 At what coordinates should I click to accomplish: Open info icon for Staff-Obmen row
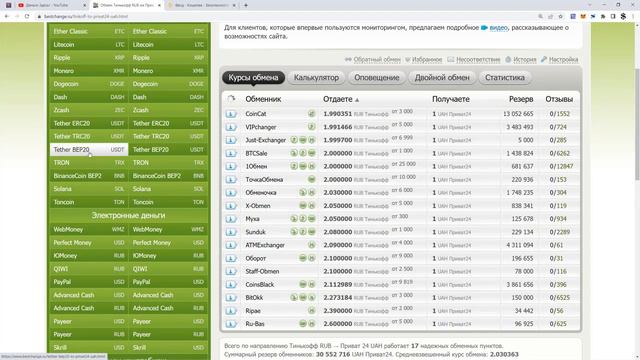[x=231, y=271]
